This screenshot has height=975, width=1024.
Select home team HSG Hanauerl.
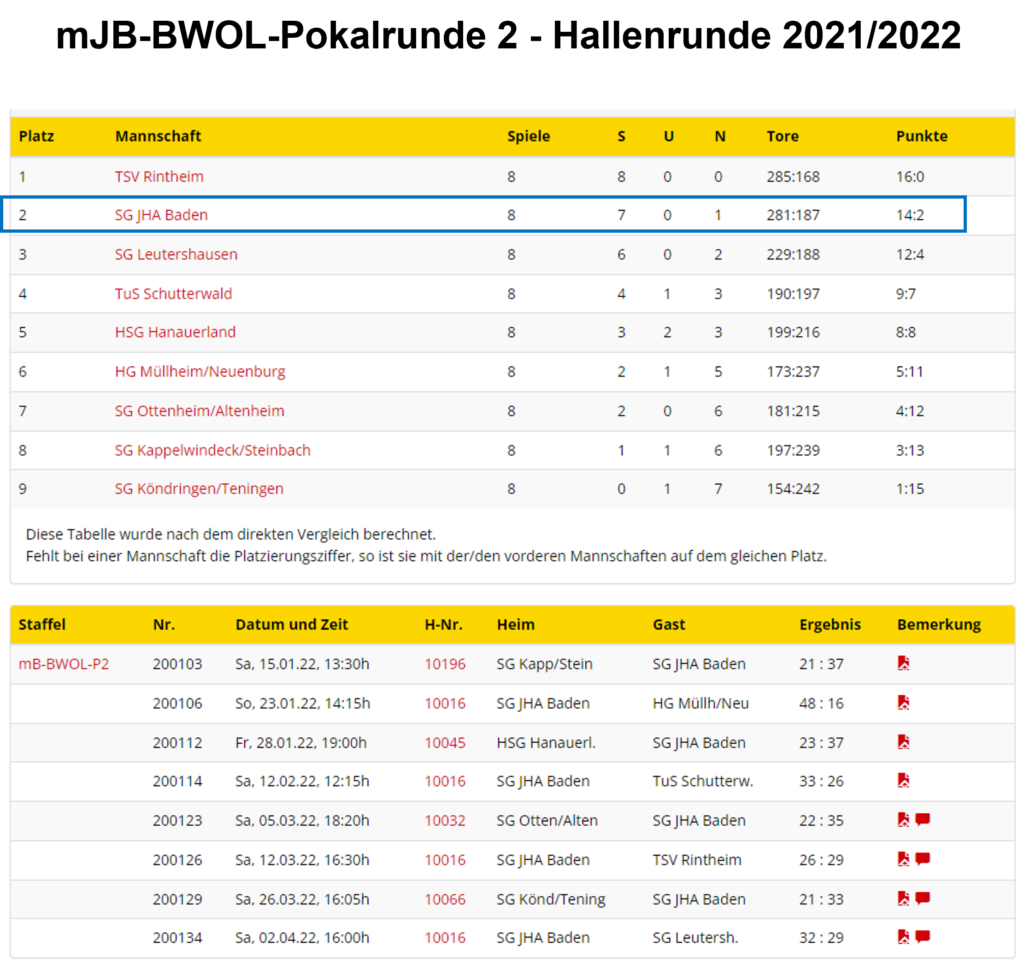(546, 742)
